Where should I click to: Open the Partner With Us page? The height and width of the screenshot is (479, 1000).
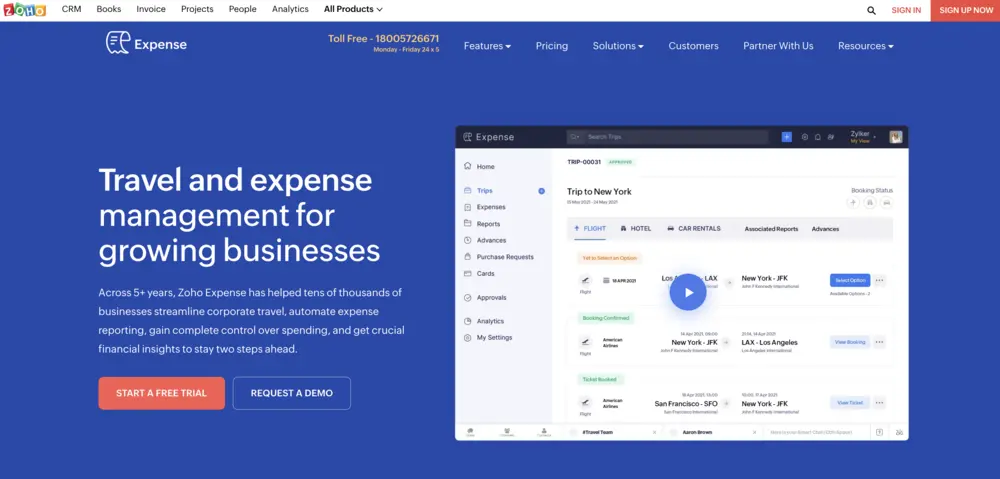(x=778, y=46)
